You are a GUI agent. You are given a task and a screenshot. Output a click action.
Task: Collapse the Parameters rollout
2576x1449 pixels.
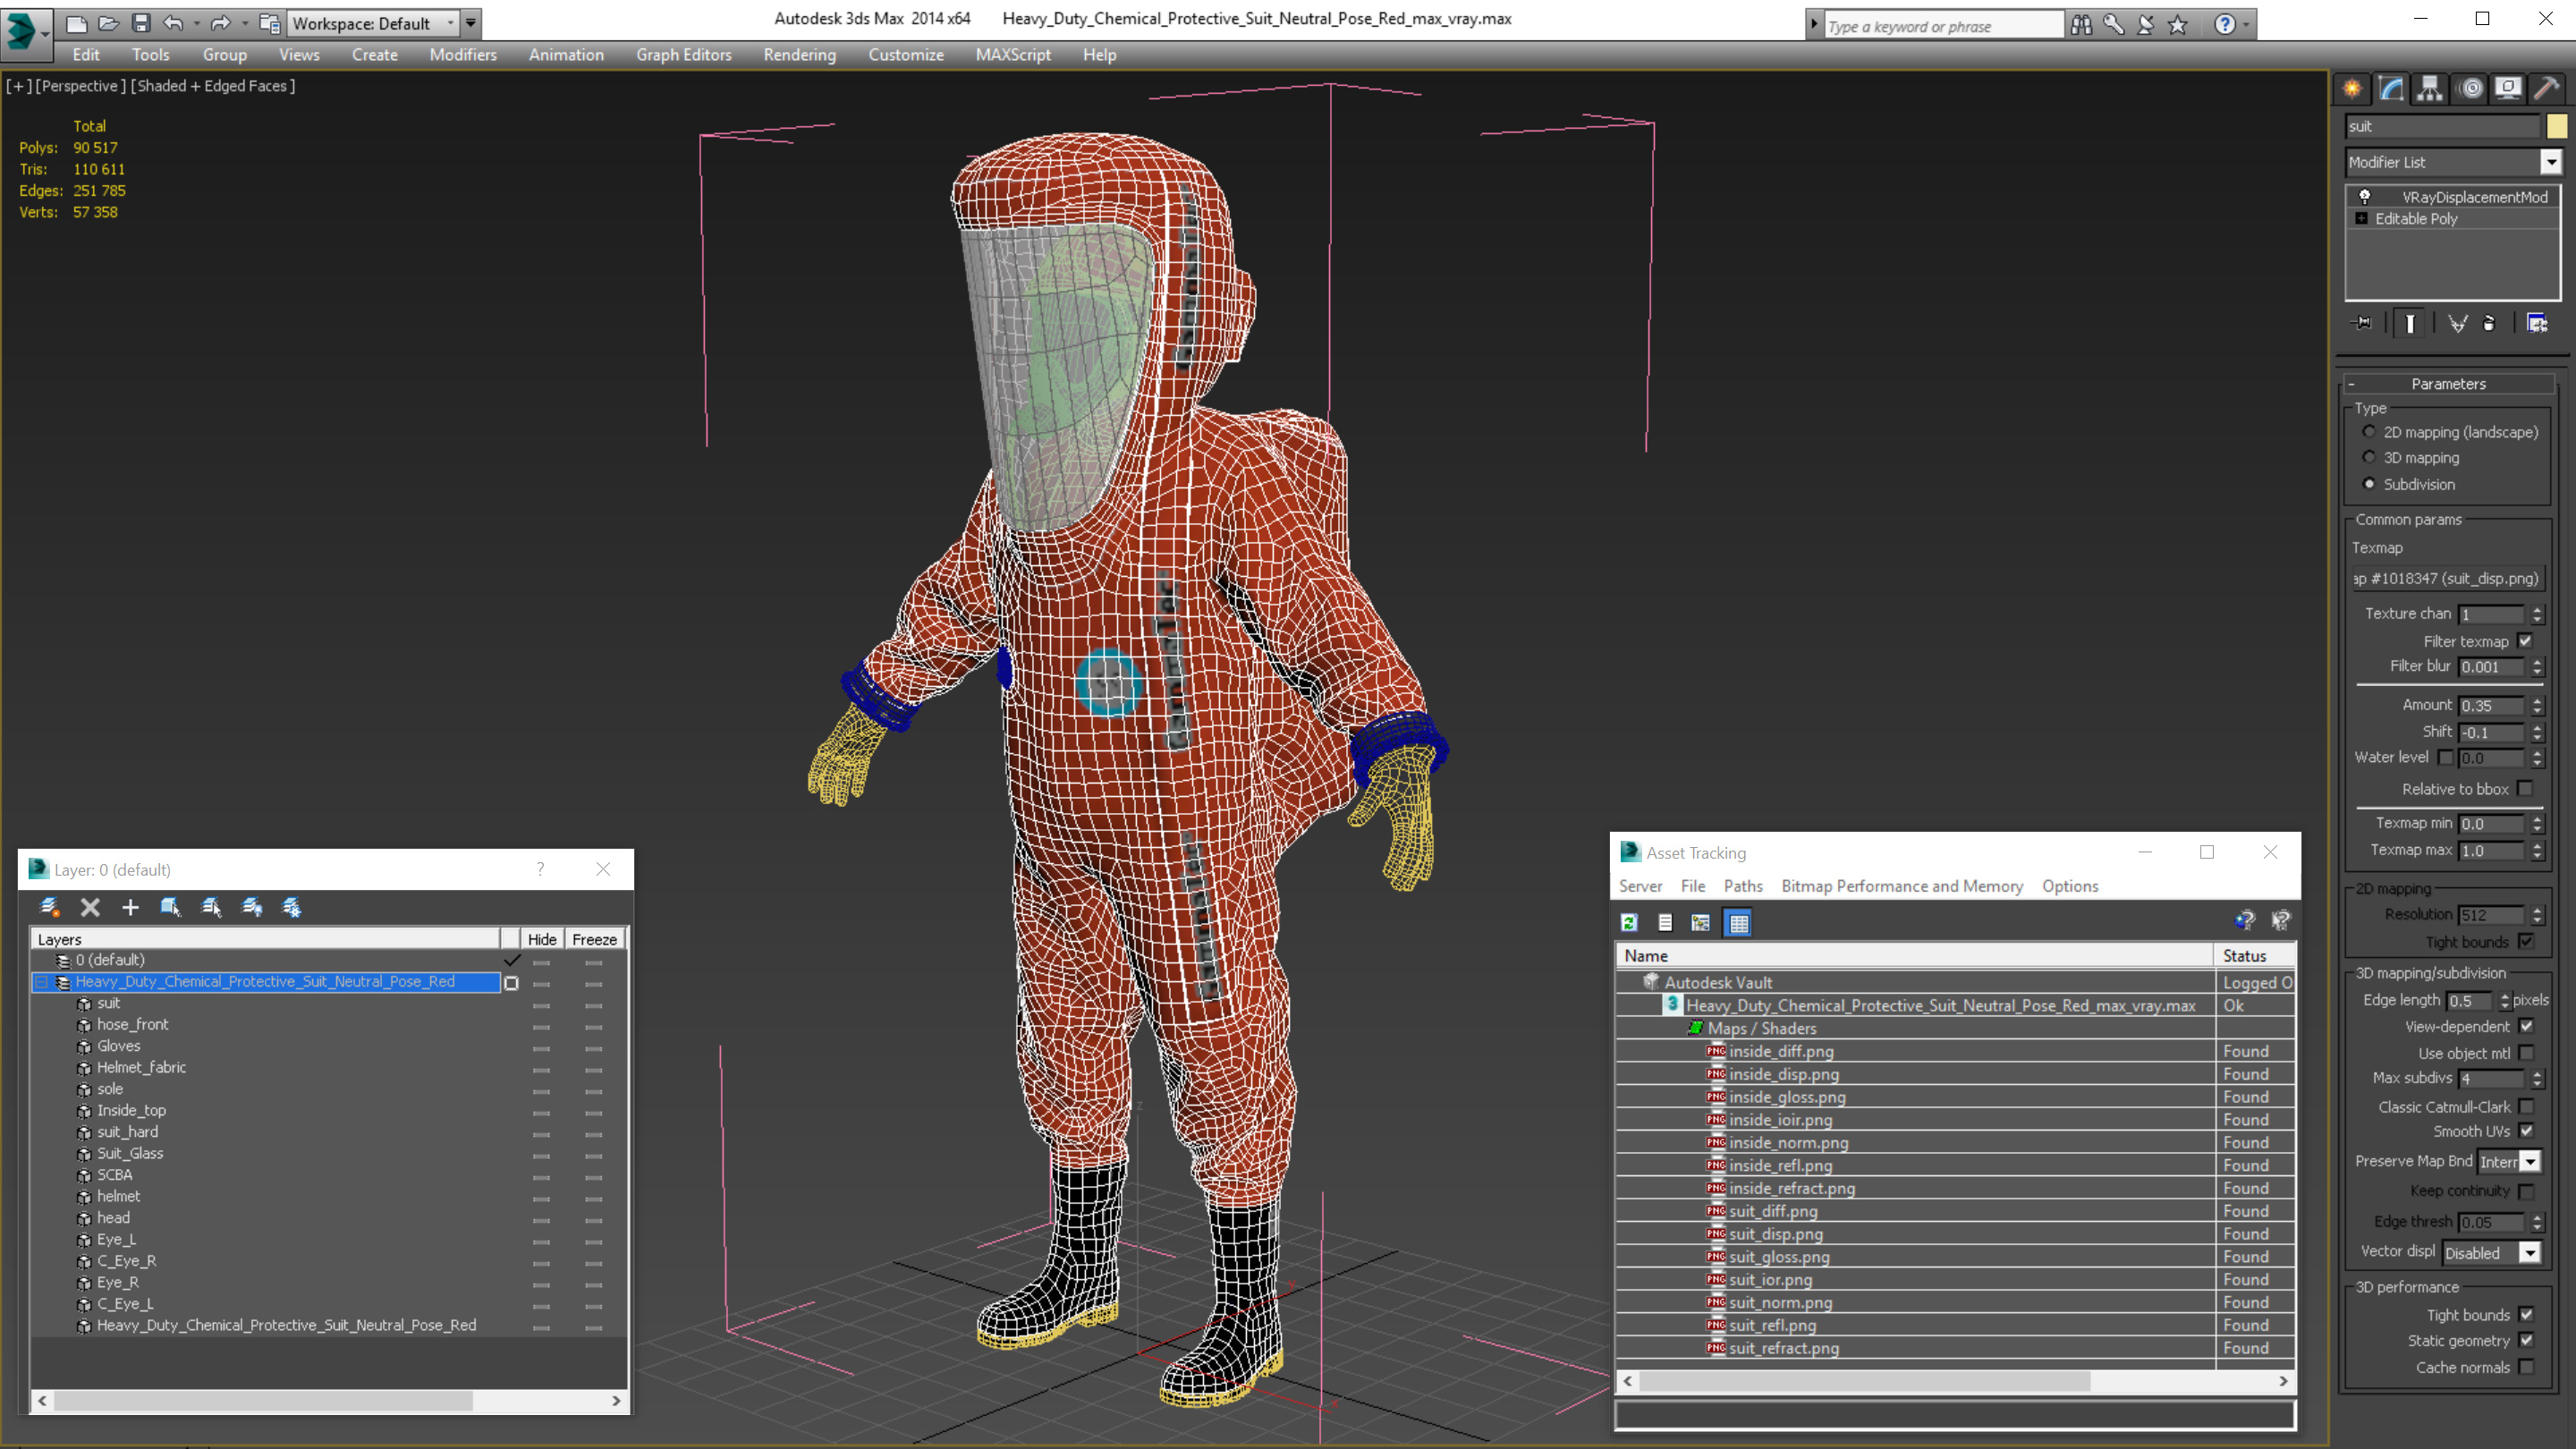[x=2448, y=384]
